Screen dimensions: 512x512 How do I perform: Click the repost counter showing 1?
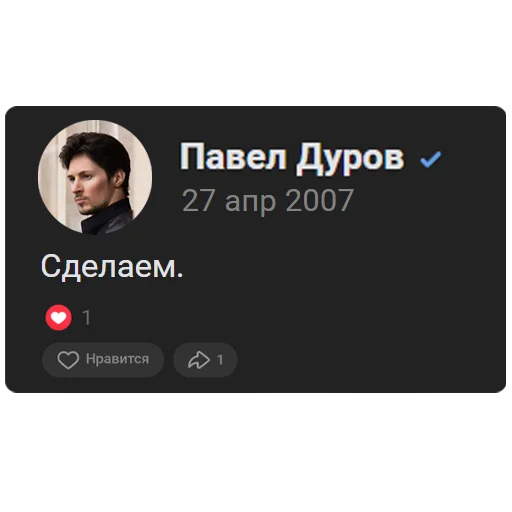220,360
